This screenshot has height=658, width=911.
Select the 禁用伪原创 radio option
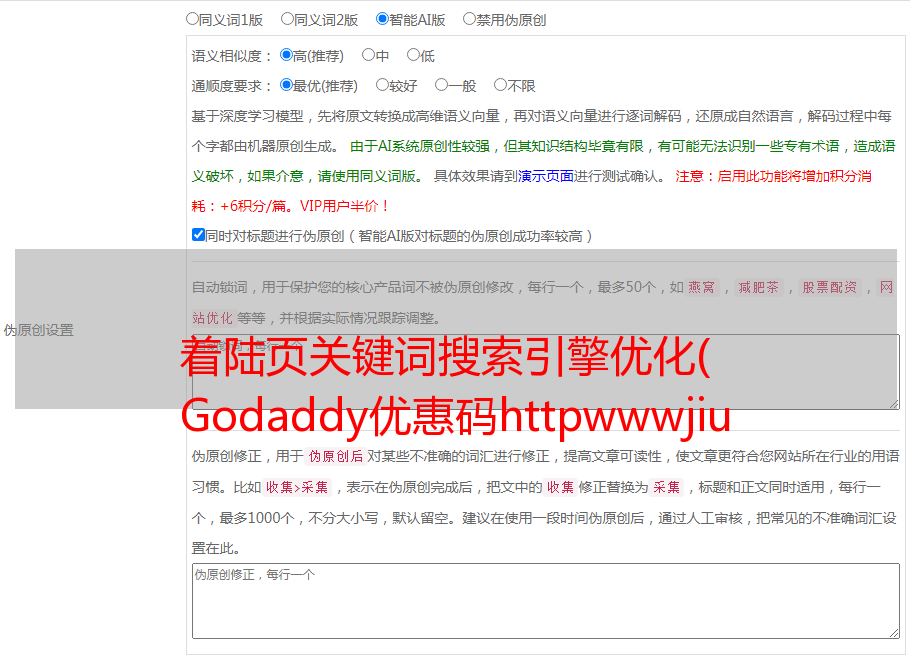[469, 19]
